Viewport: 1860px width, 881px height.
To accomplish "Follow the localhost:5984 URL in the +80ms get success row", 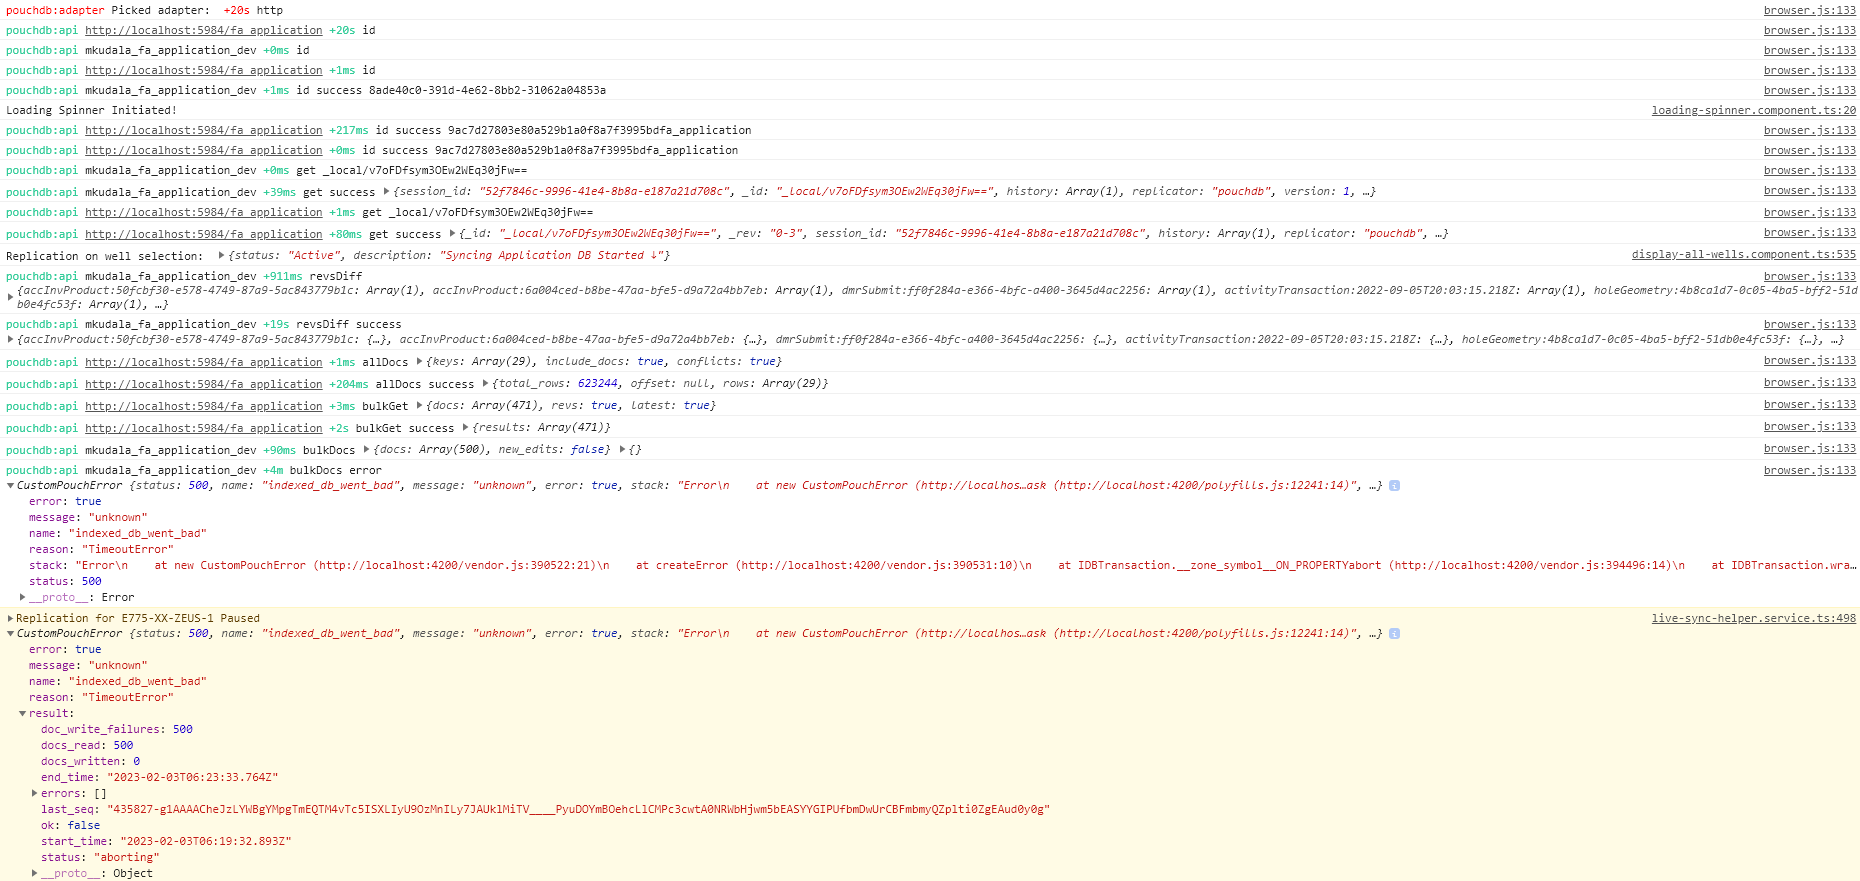I will (x=204, y=234).
